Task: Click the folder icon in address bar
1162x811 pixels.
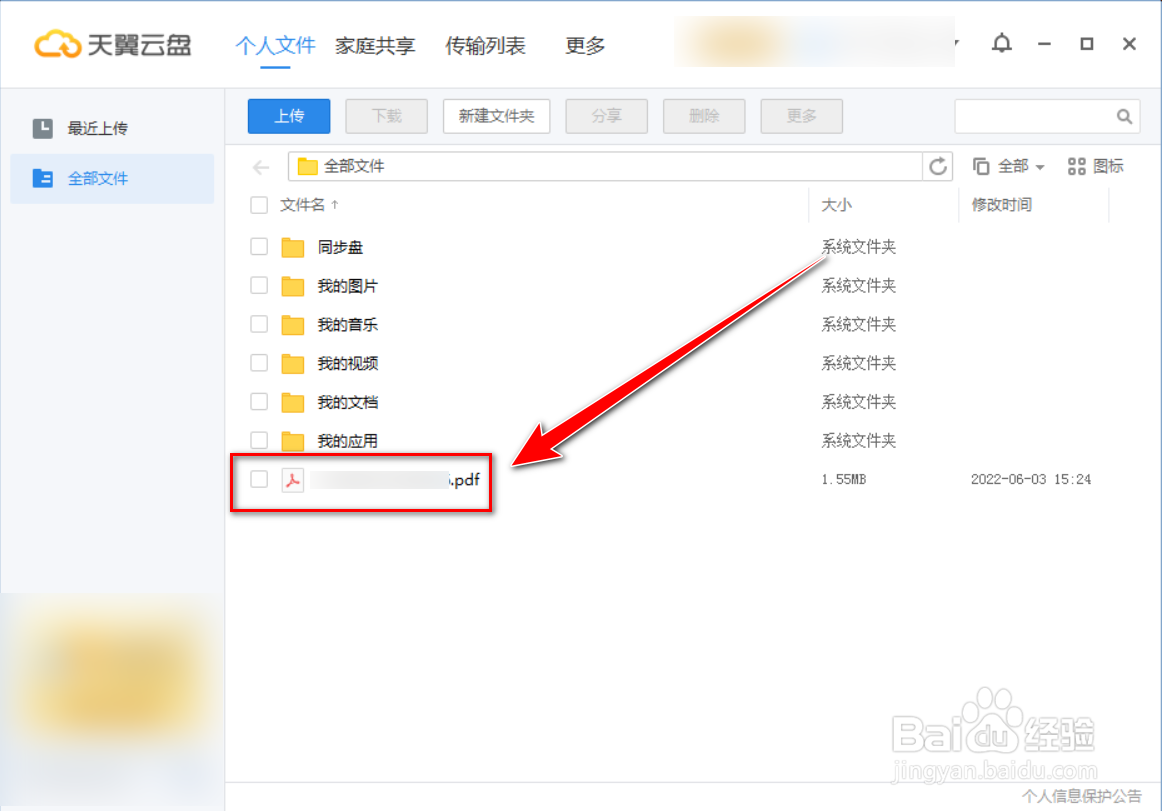Action: click(308, 166)
